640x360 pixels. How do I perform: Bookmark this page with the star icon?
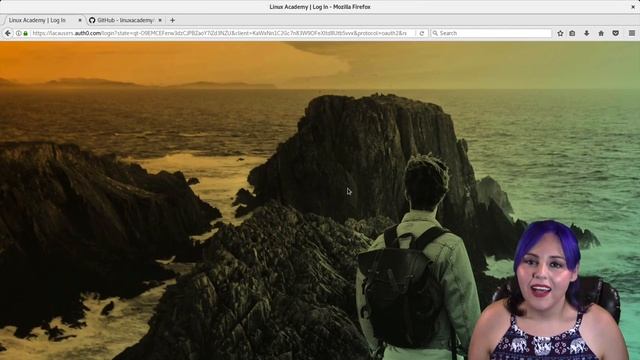(560, 33)
